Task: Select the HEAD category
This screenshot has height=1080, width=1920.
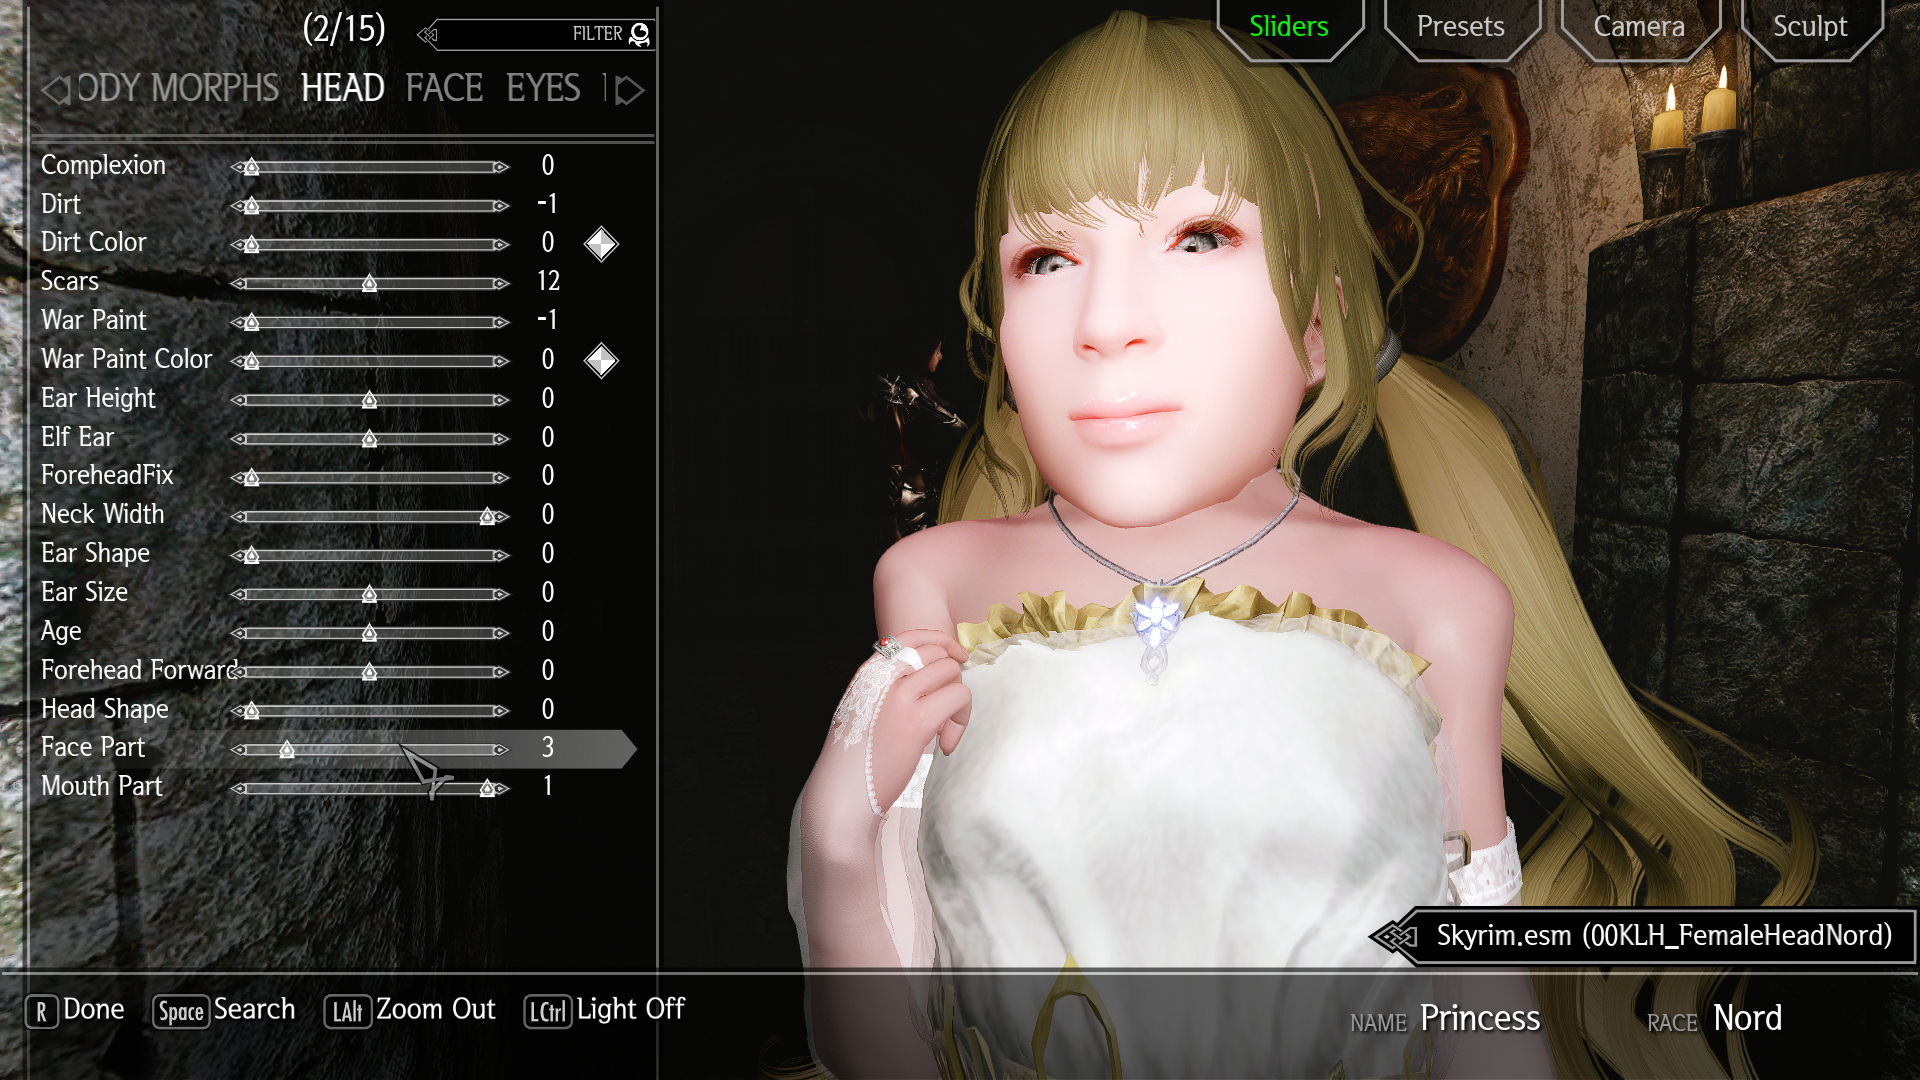Action: point(343,89)
